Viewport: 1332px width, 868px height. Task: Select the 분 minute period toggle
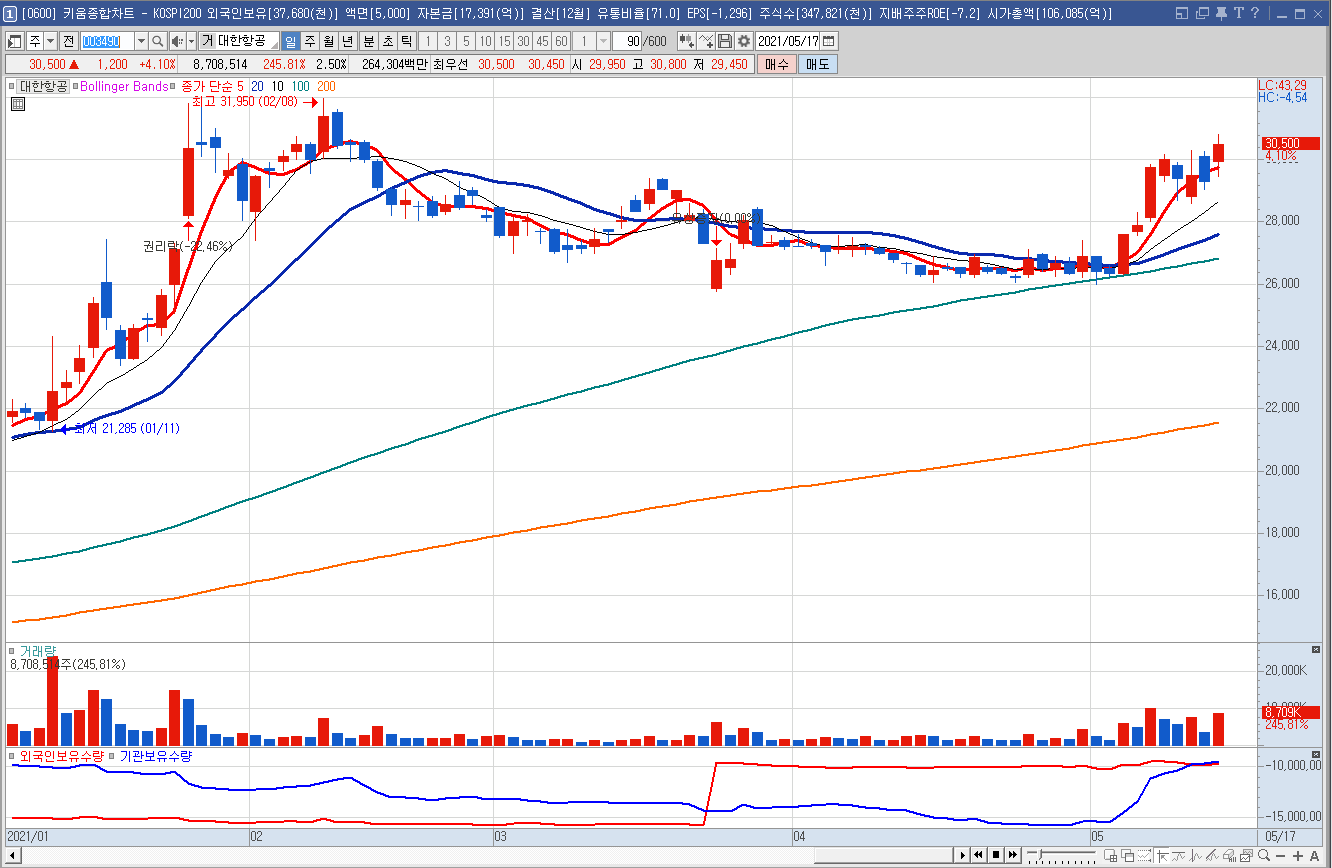(x=369, y=41)
